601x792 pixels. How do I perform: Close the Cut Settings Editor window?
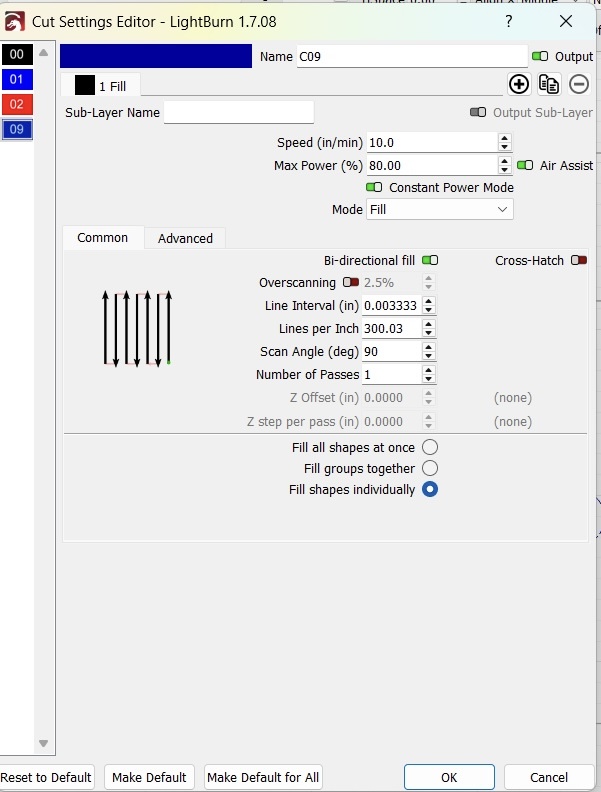(x=566, y=21)
